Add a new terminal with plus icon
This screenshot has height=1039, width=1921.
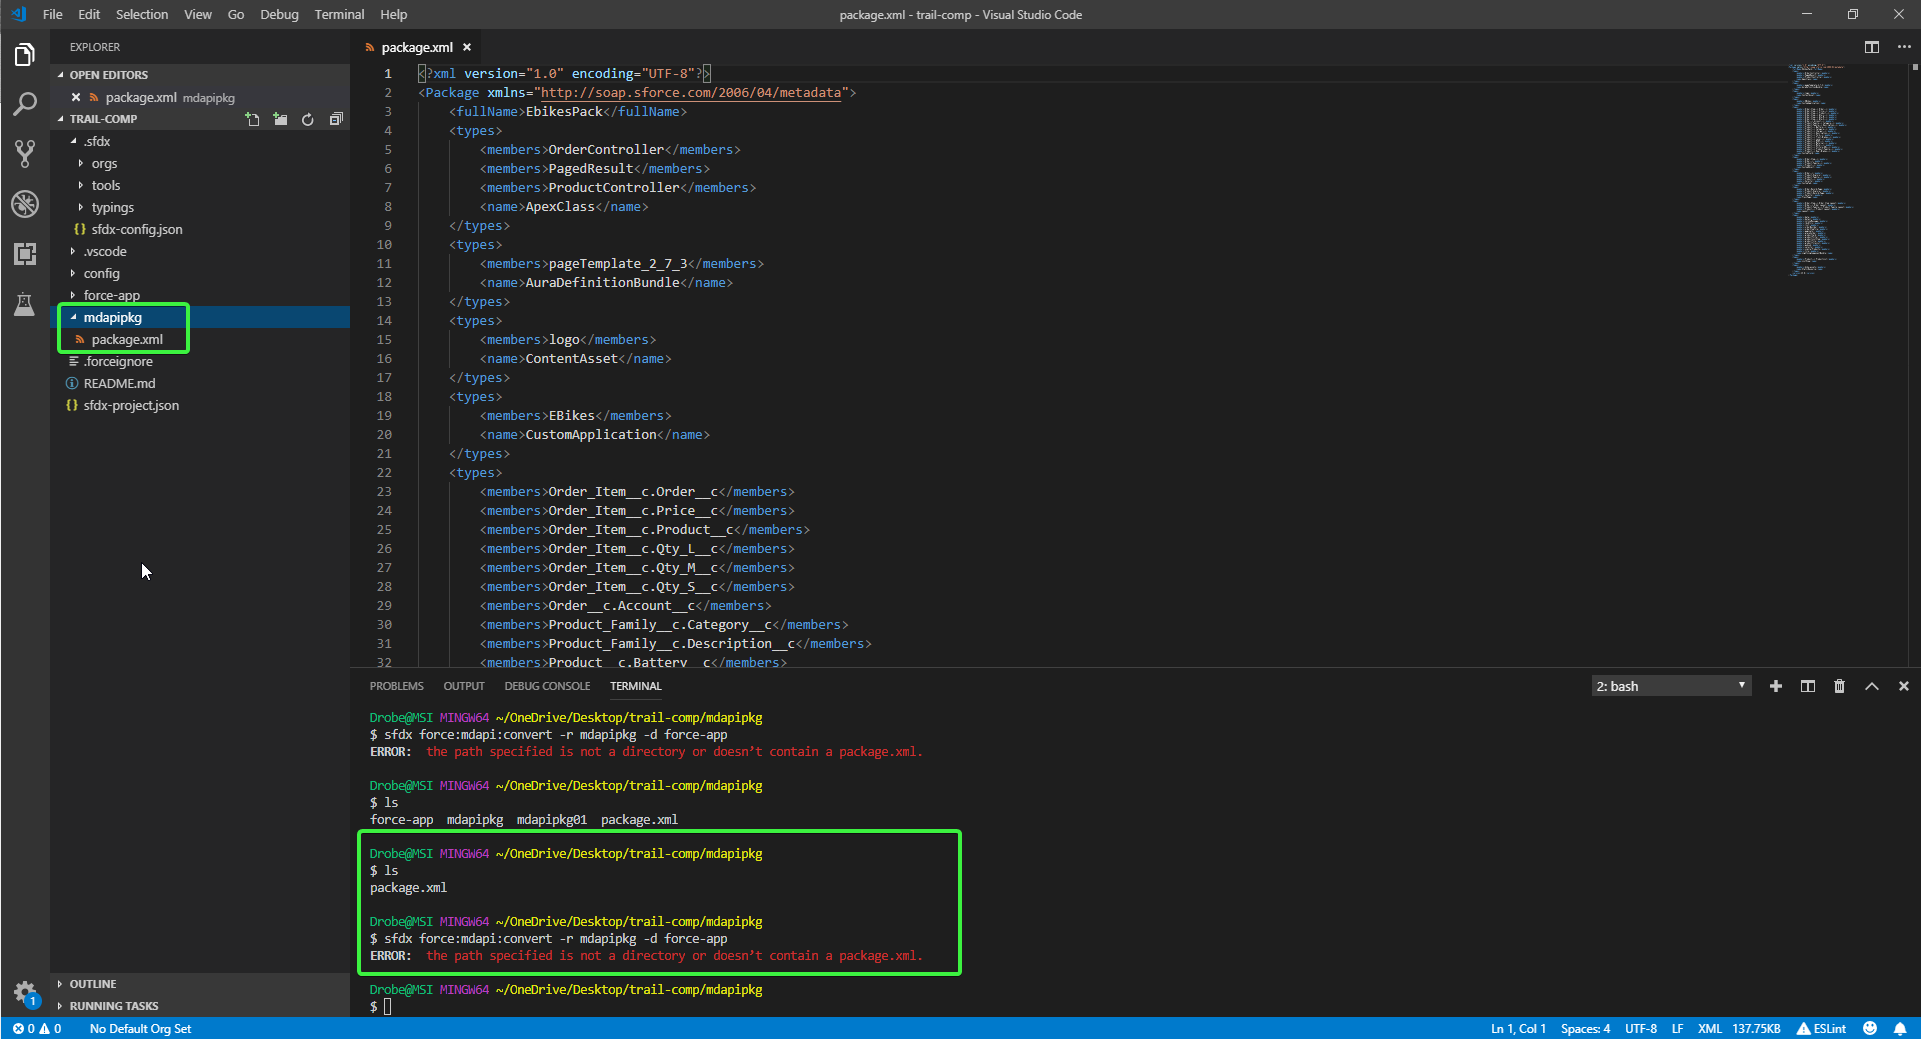[x=1775, y=686]
